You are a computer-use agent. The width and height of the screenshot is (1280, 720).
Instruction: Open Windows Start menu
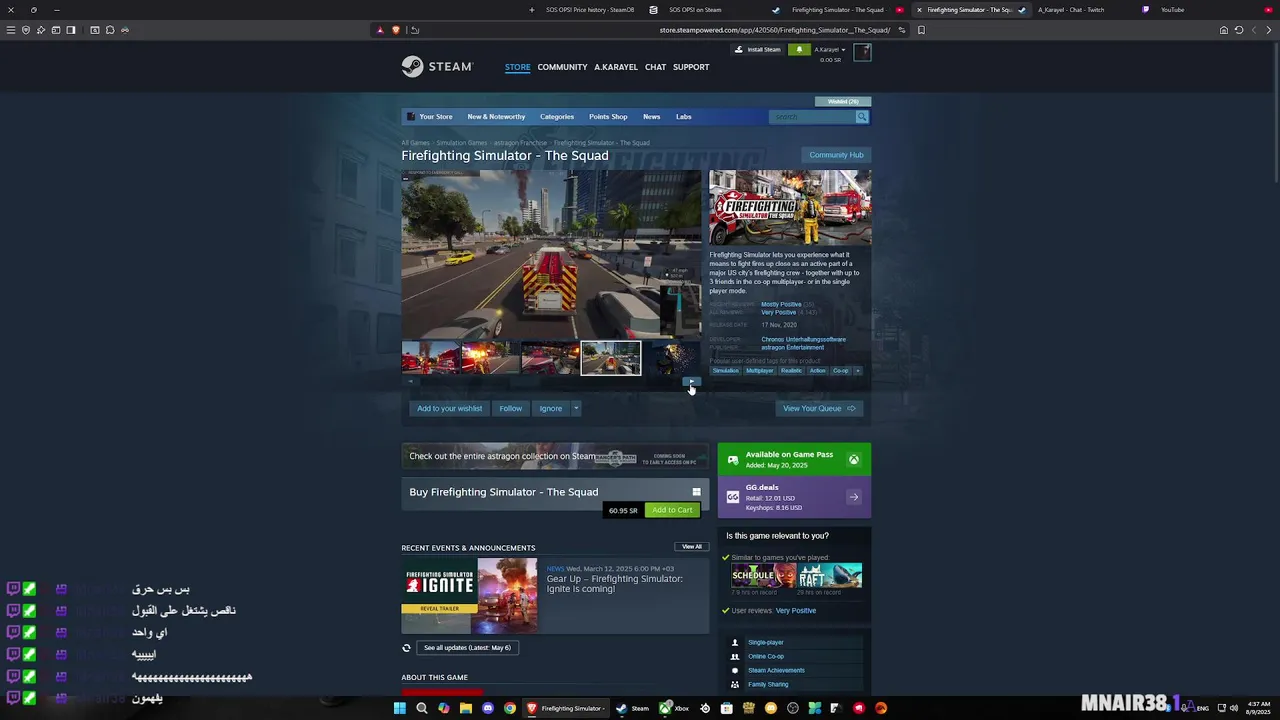[399, 708]
